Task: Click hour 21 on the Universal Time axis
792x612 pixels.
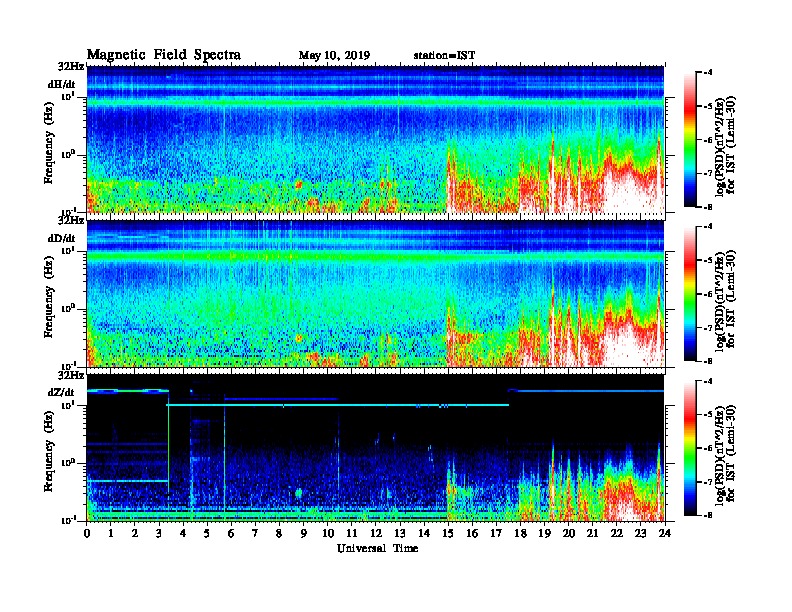Action: (592, 533)
